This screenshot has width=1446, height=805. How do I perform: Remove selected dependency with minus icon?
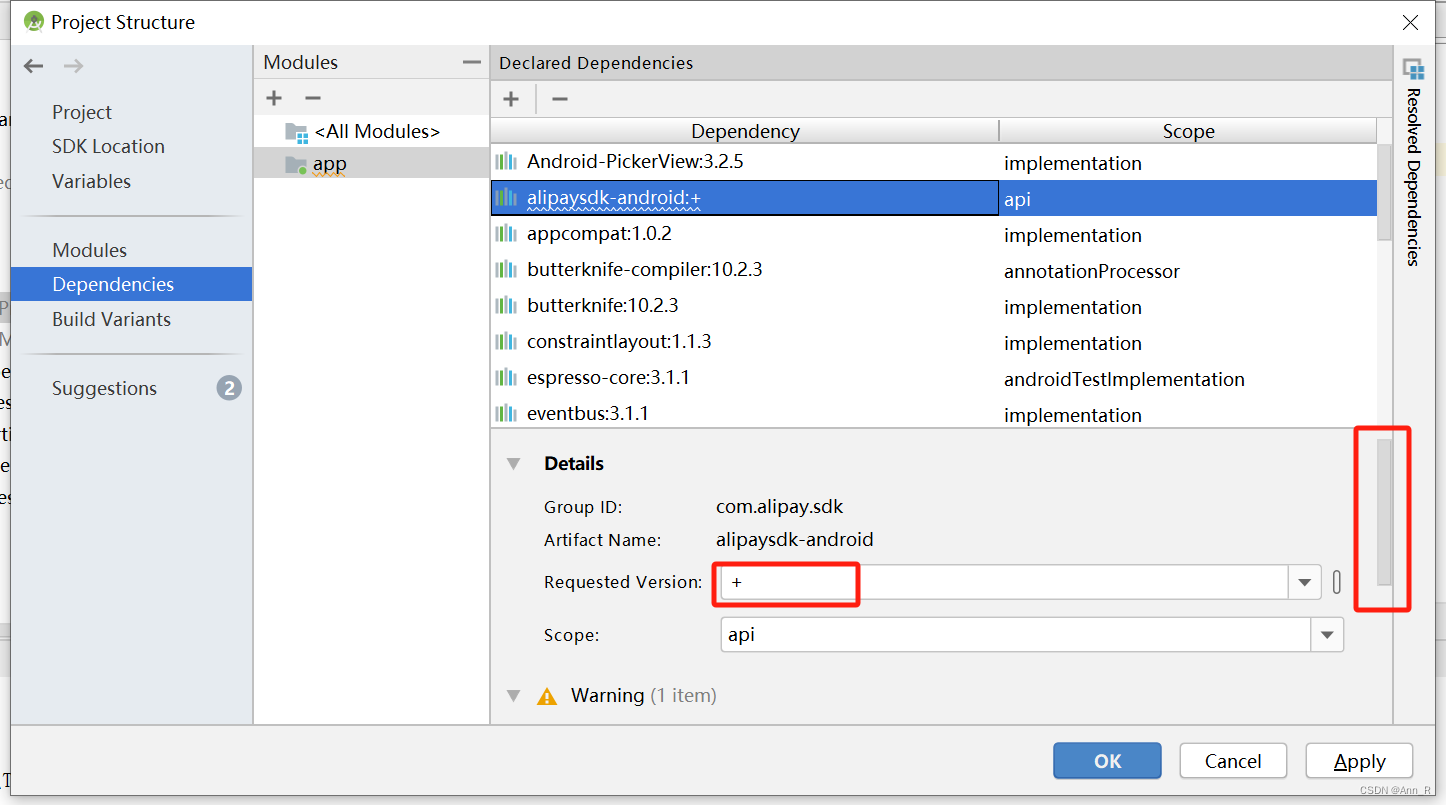click(x=560, y=98)
